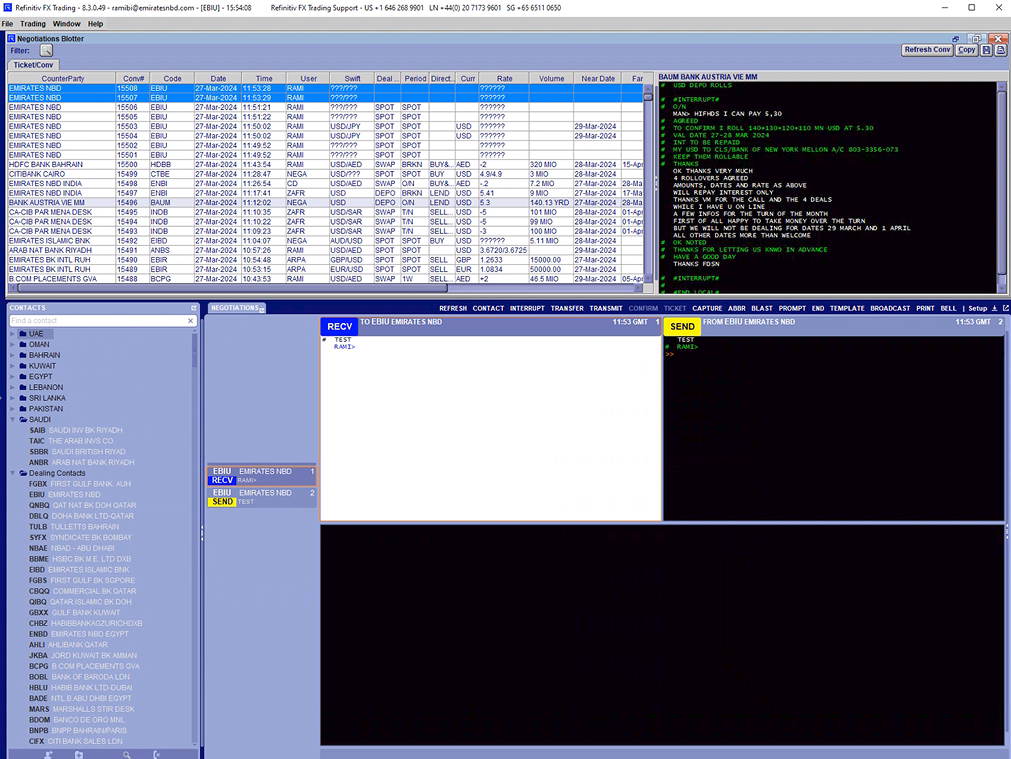The width and height of the screenshot is (1011, 759).
Task: Click the blotter table vertical scrollbar
Action: pyautogui.click(x=648, y=184)
